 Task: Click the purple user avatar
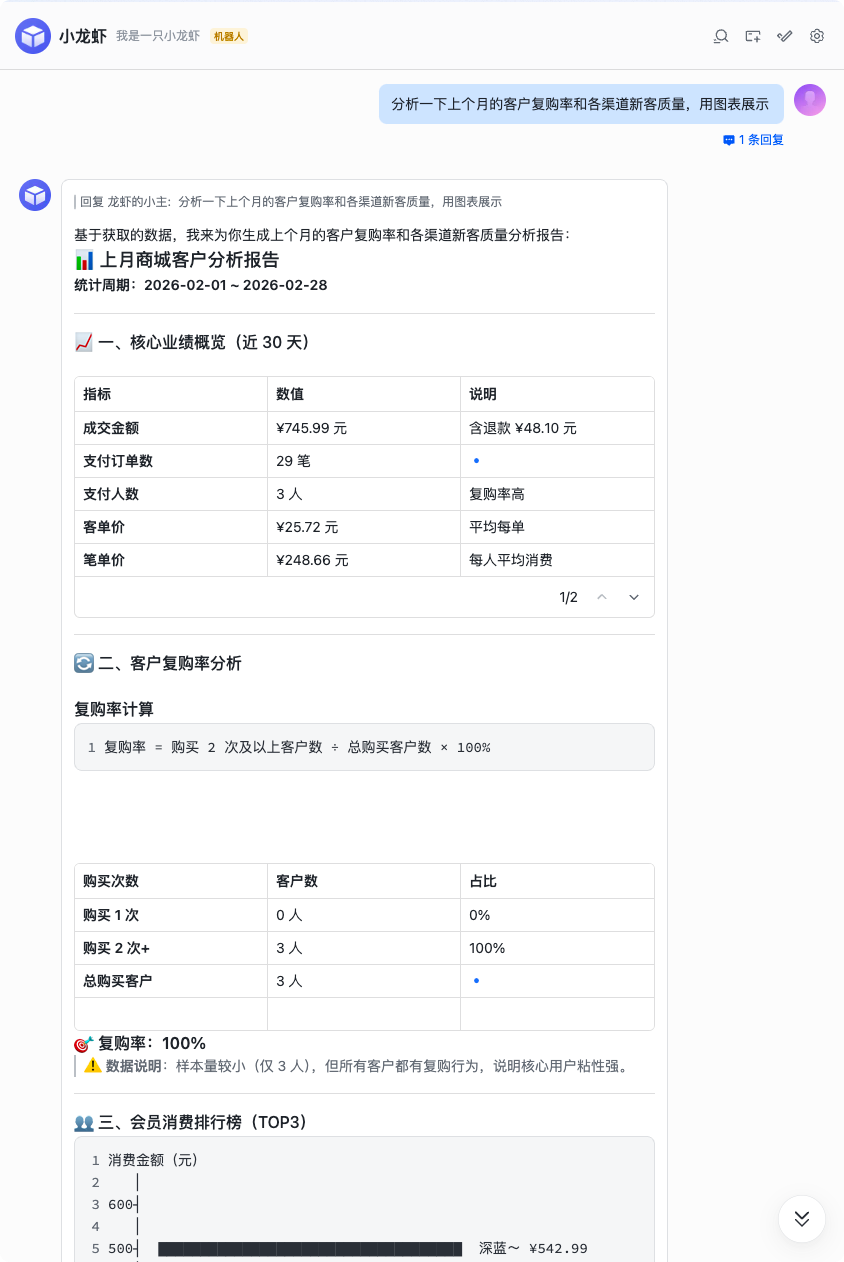coord(810,100)
